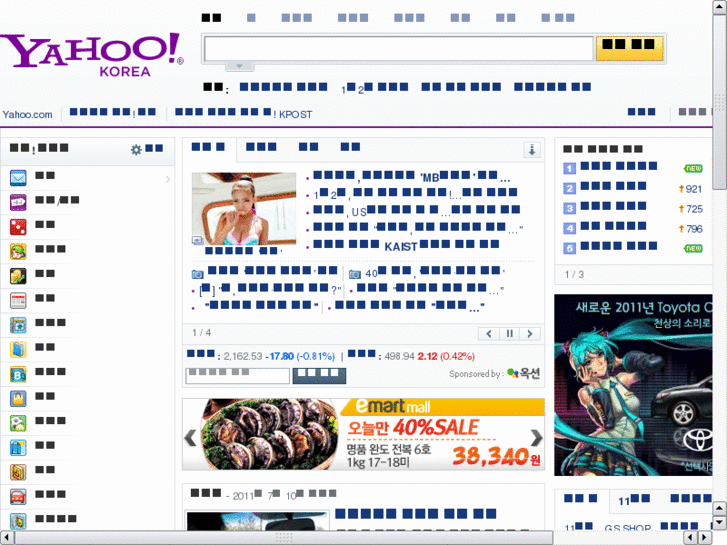Click the horizontal scrollbar left arrow
Viewport: 727px width, 545px height.
[x=6, y=538]
